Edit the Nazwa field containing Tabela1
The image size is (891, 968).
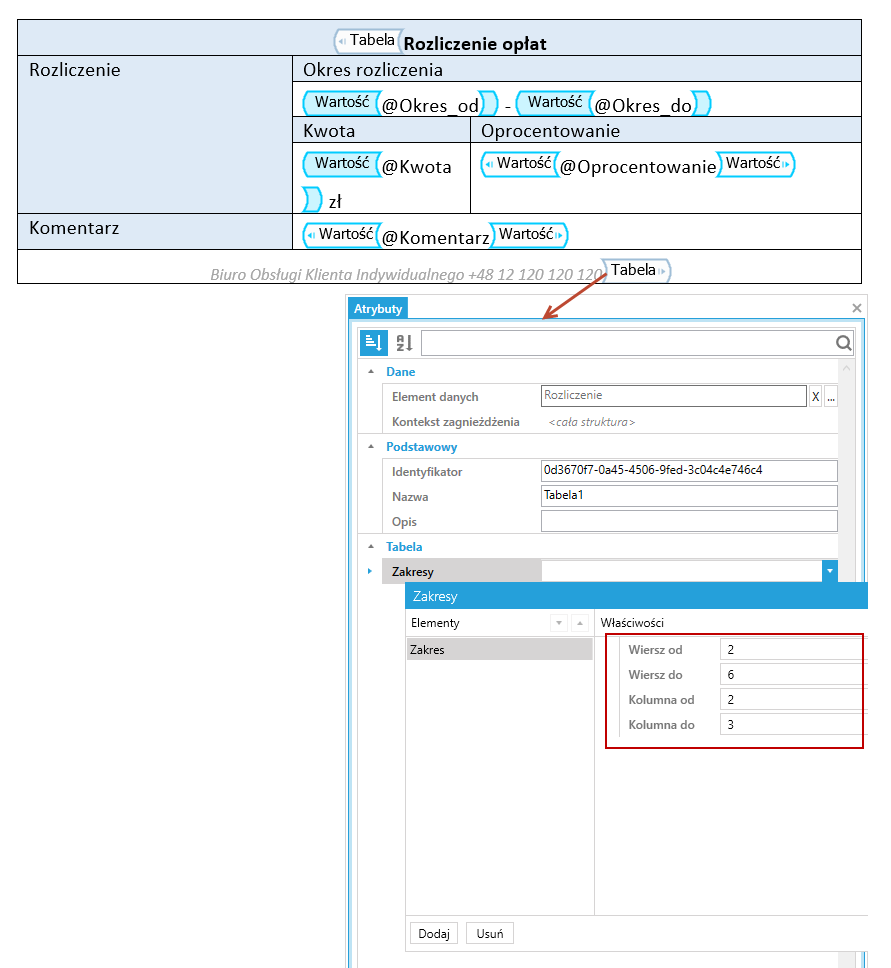click(x=689, y=496)
